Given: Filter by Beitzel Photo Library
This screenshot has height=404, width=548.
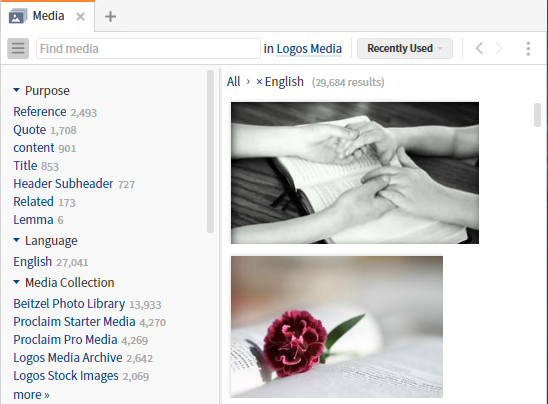Looking at the screenshot, I should (69, 304).
